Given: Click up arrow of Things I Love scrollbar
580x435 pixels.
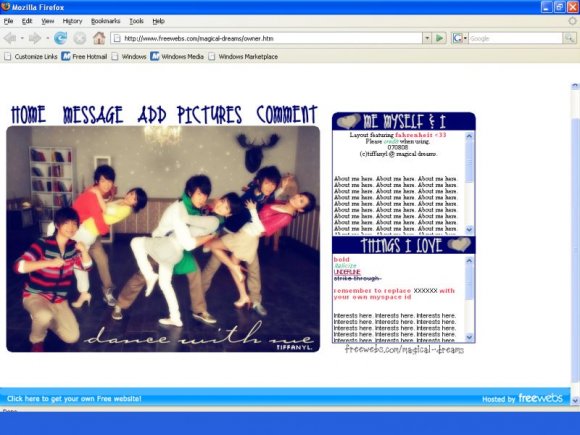Looking at the screenshot, I should [469, 260].
